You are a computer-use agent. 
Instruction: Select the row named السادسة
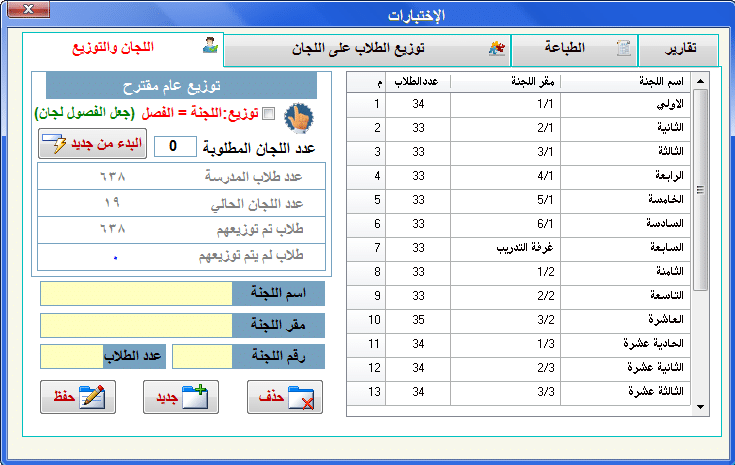tap(518, 224)
